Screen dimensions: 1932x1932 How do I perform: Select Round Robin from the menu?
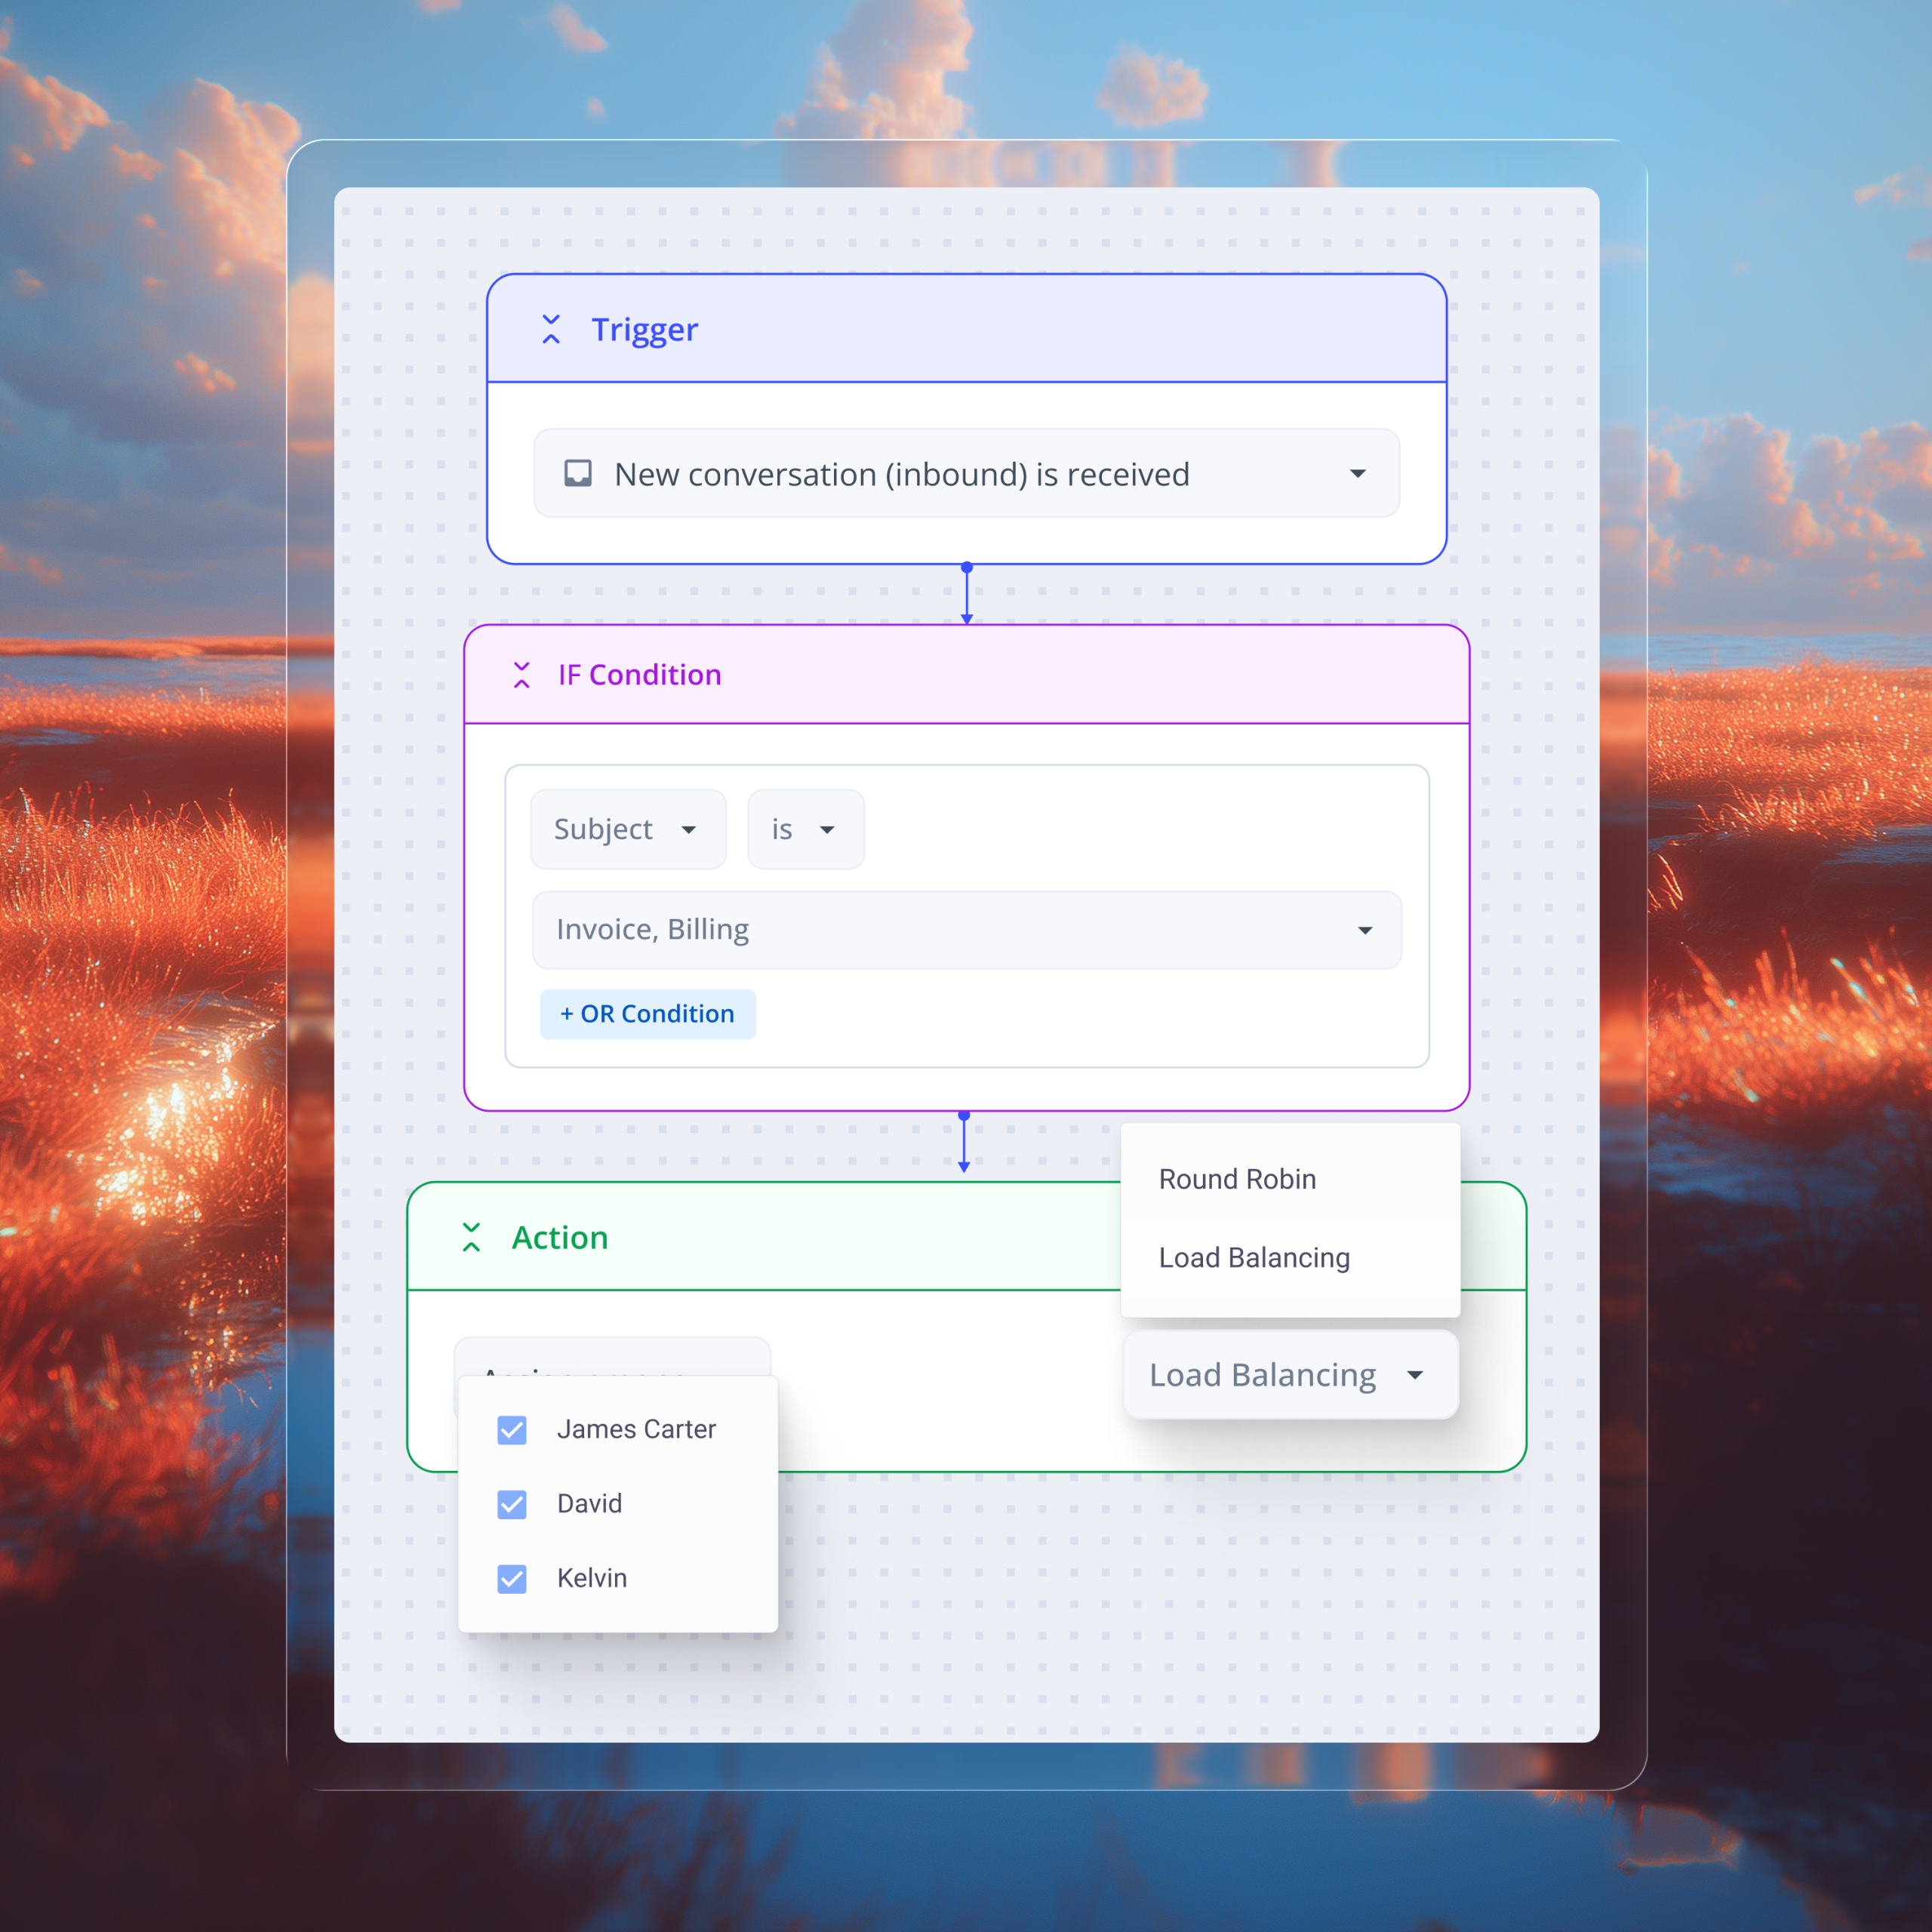[x=1237, y=1179]
